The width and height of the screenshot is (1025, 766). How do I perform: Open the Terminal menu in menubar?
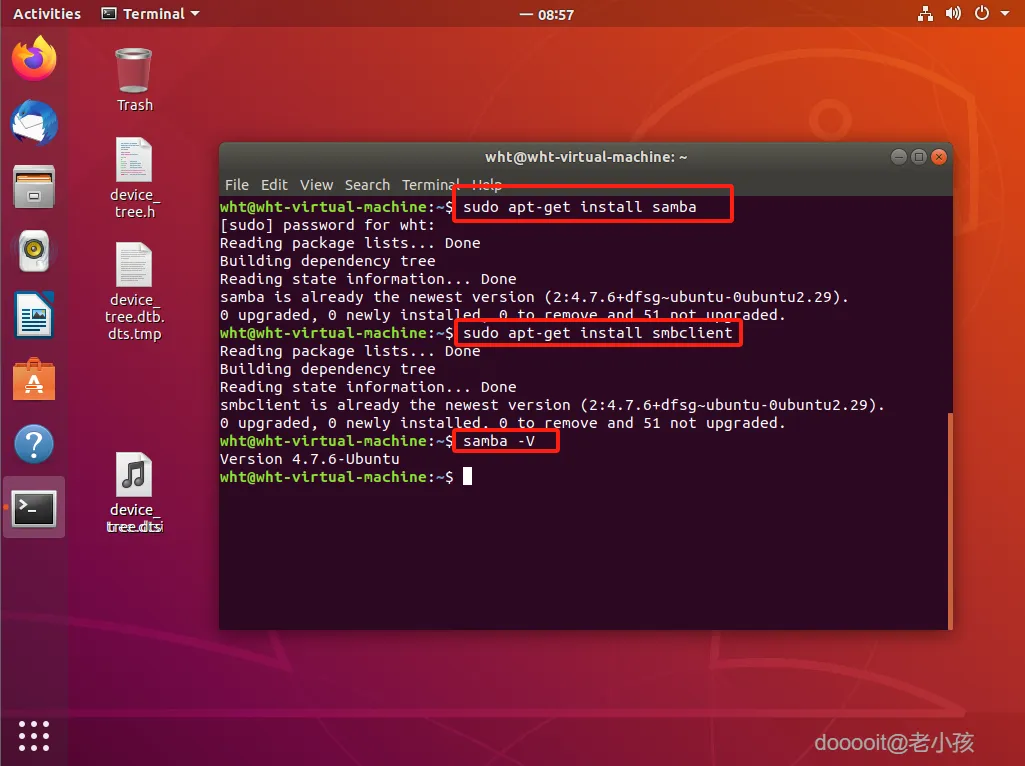[430, 185]
